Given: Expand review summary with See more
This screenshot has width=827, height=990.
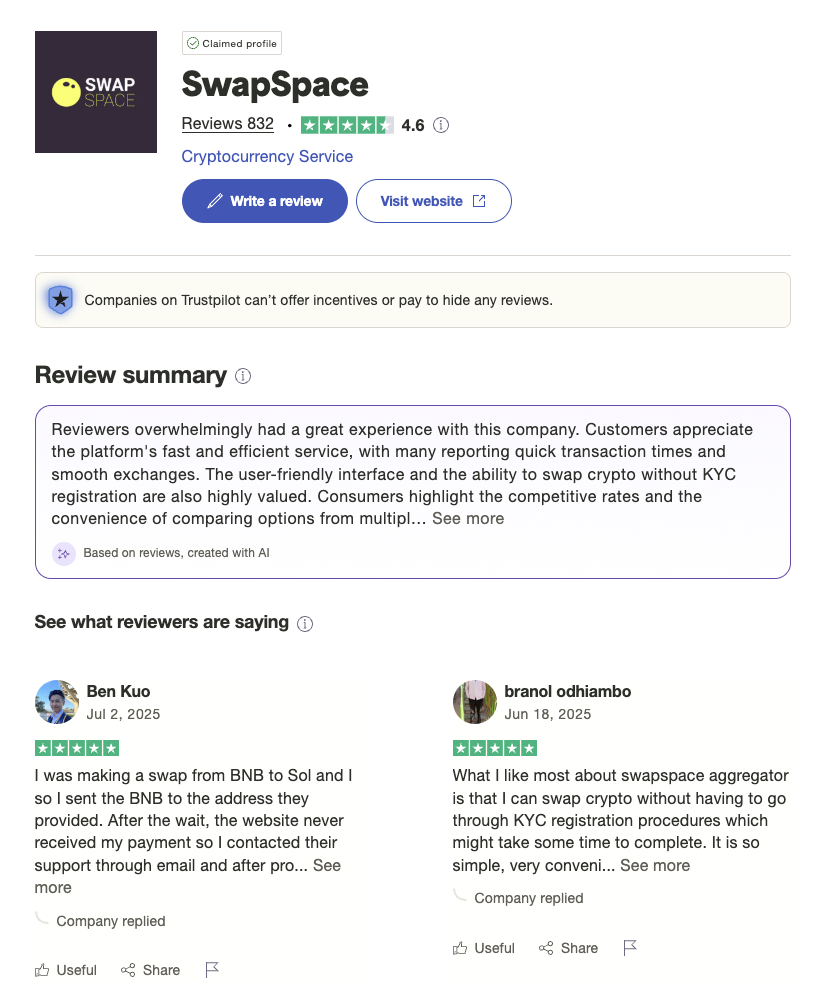Looking at the screenshot, I should point(468,518).
